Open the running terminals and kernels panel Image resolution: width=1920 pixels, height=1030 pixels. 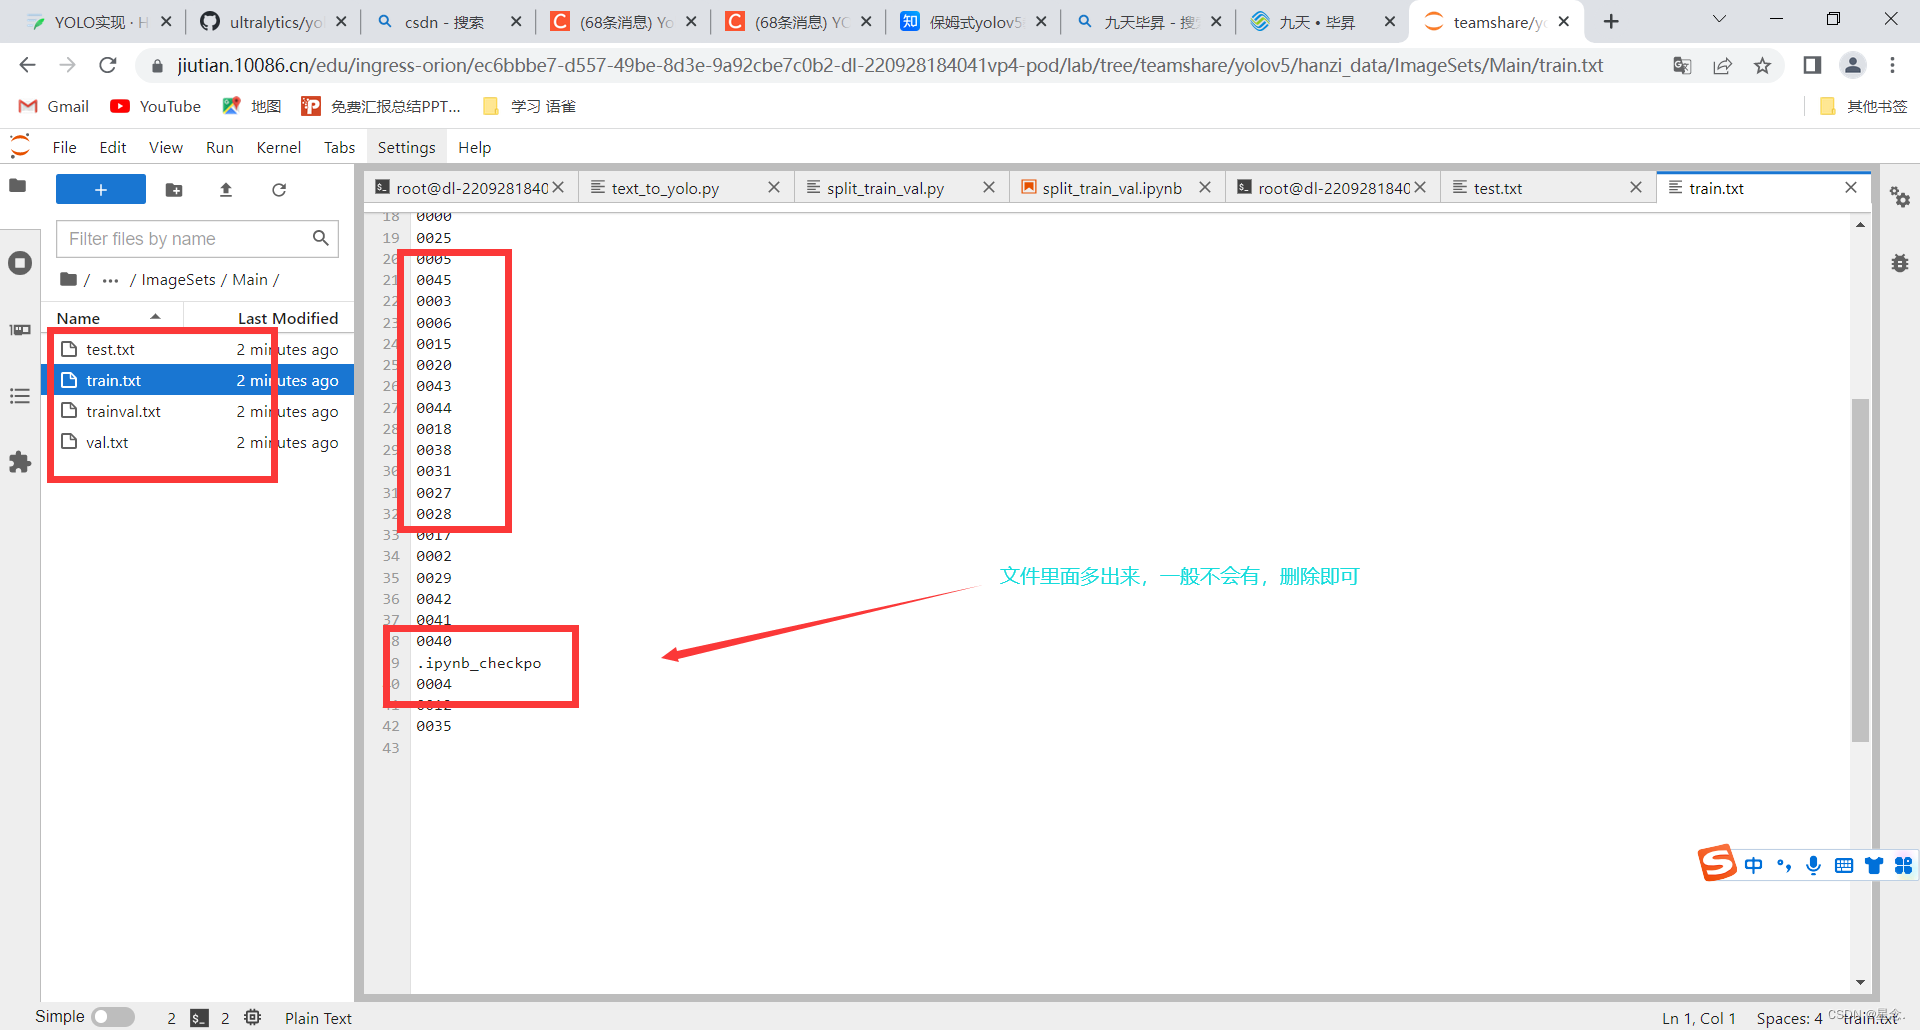click(20, 263)
